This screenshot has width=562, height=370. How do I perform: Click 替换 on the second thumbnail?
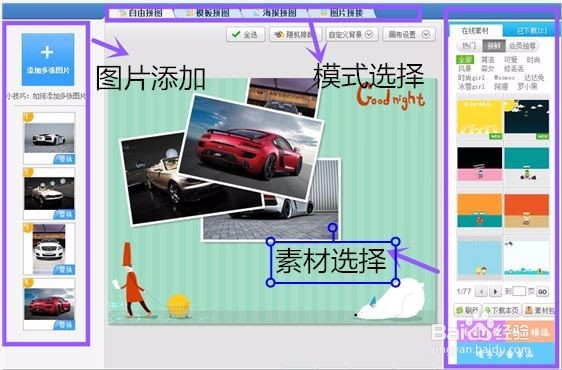click(65, 214)
